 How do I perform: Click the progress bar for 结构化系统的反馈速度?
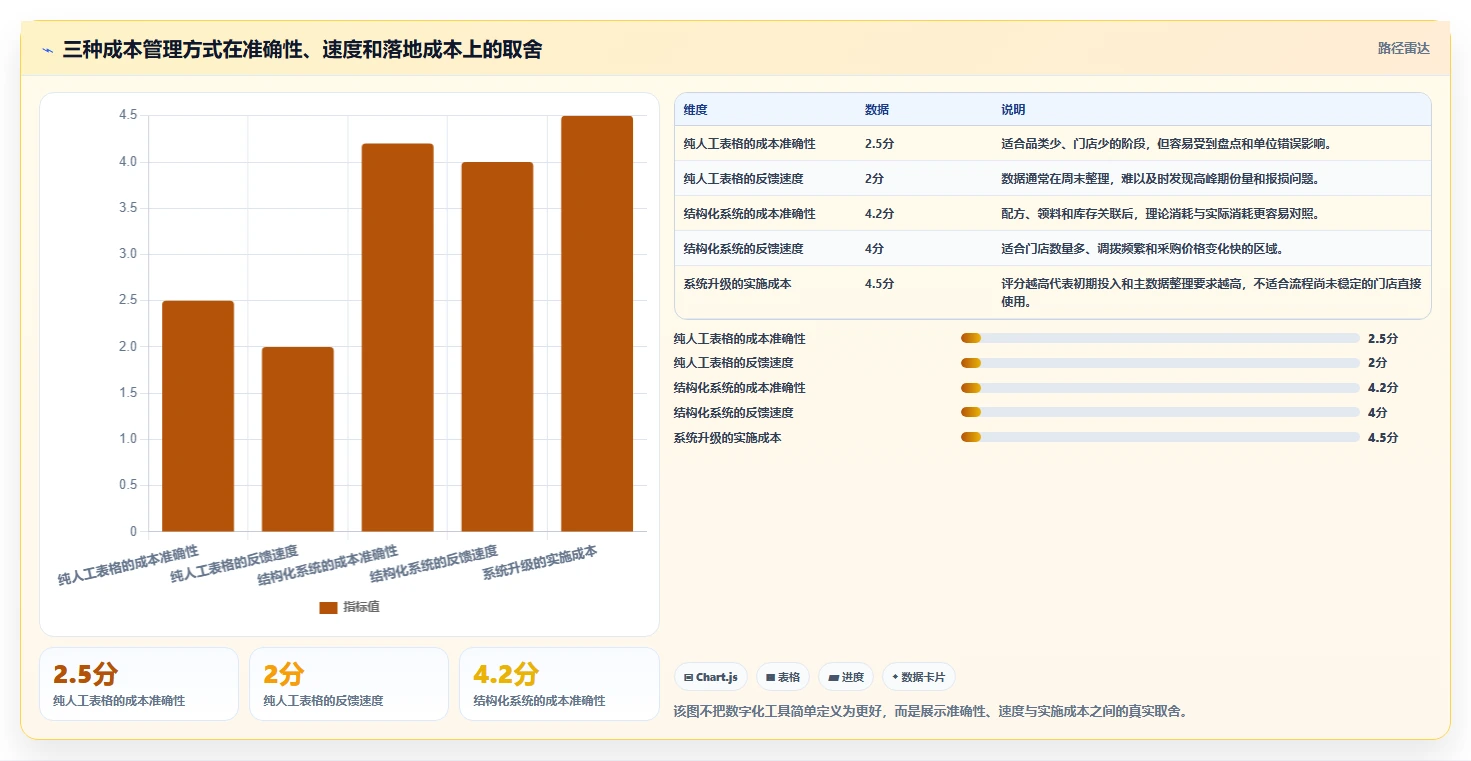pyautogui.click(x=1160, y=412)
